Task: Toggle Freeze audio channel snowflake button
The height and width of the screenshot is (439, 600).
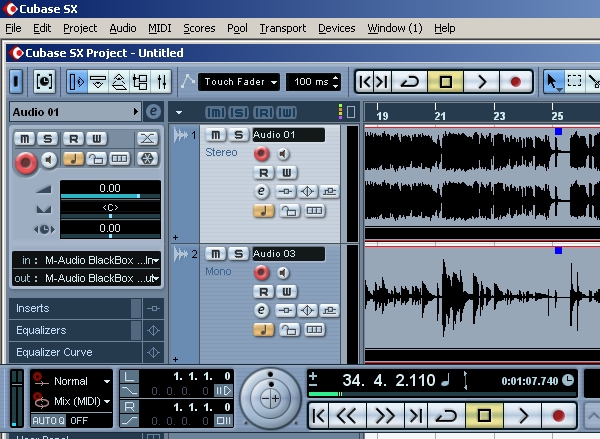Action: [147, 159]
